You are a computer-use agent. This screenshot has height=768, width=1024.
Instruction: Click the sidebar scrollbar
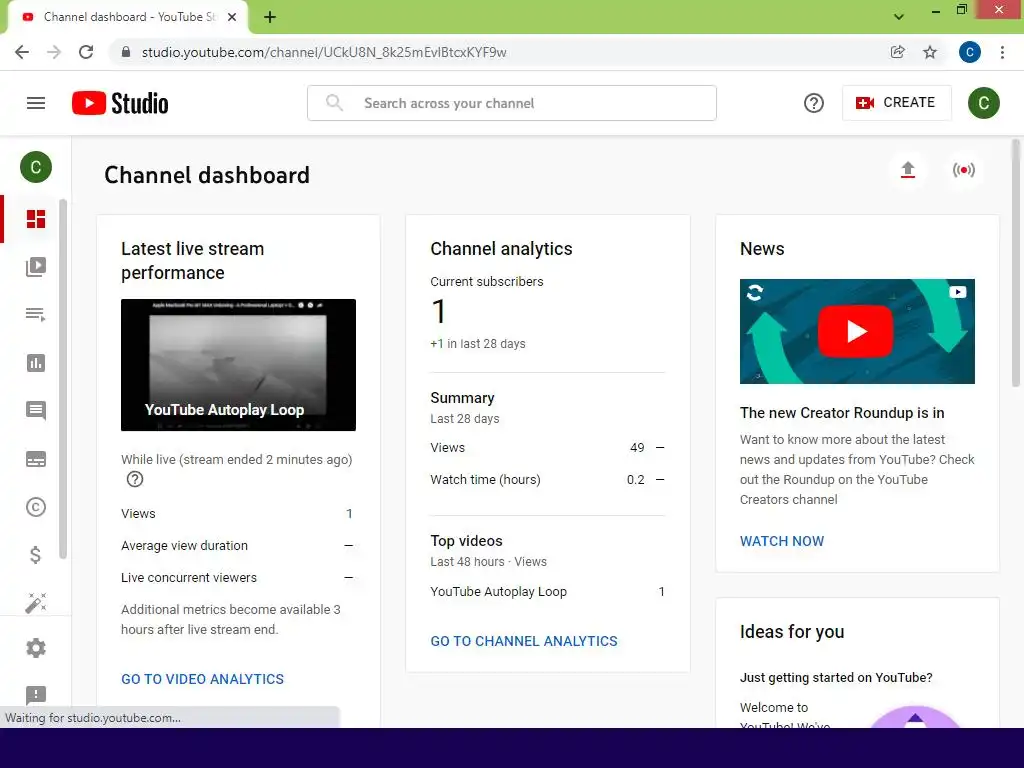point(63,379)
